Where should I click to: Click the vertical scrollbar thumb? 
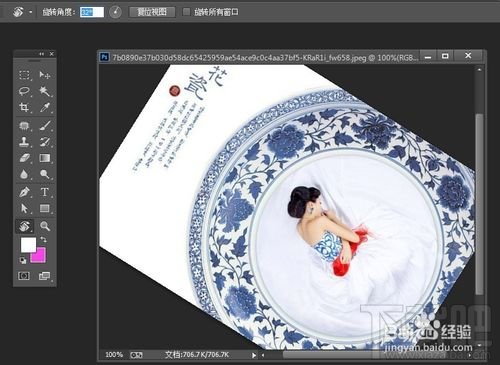point(479,204)
